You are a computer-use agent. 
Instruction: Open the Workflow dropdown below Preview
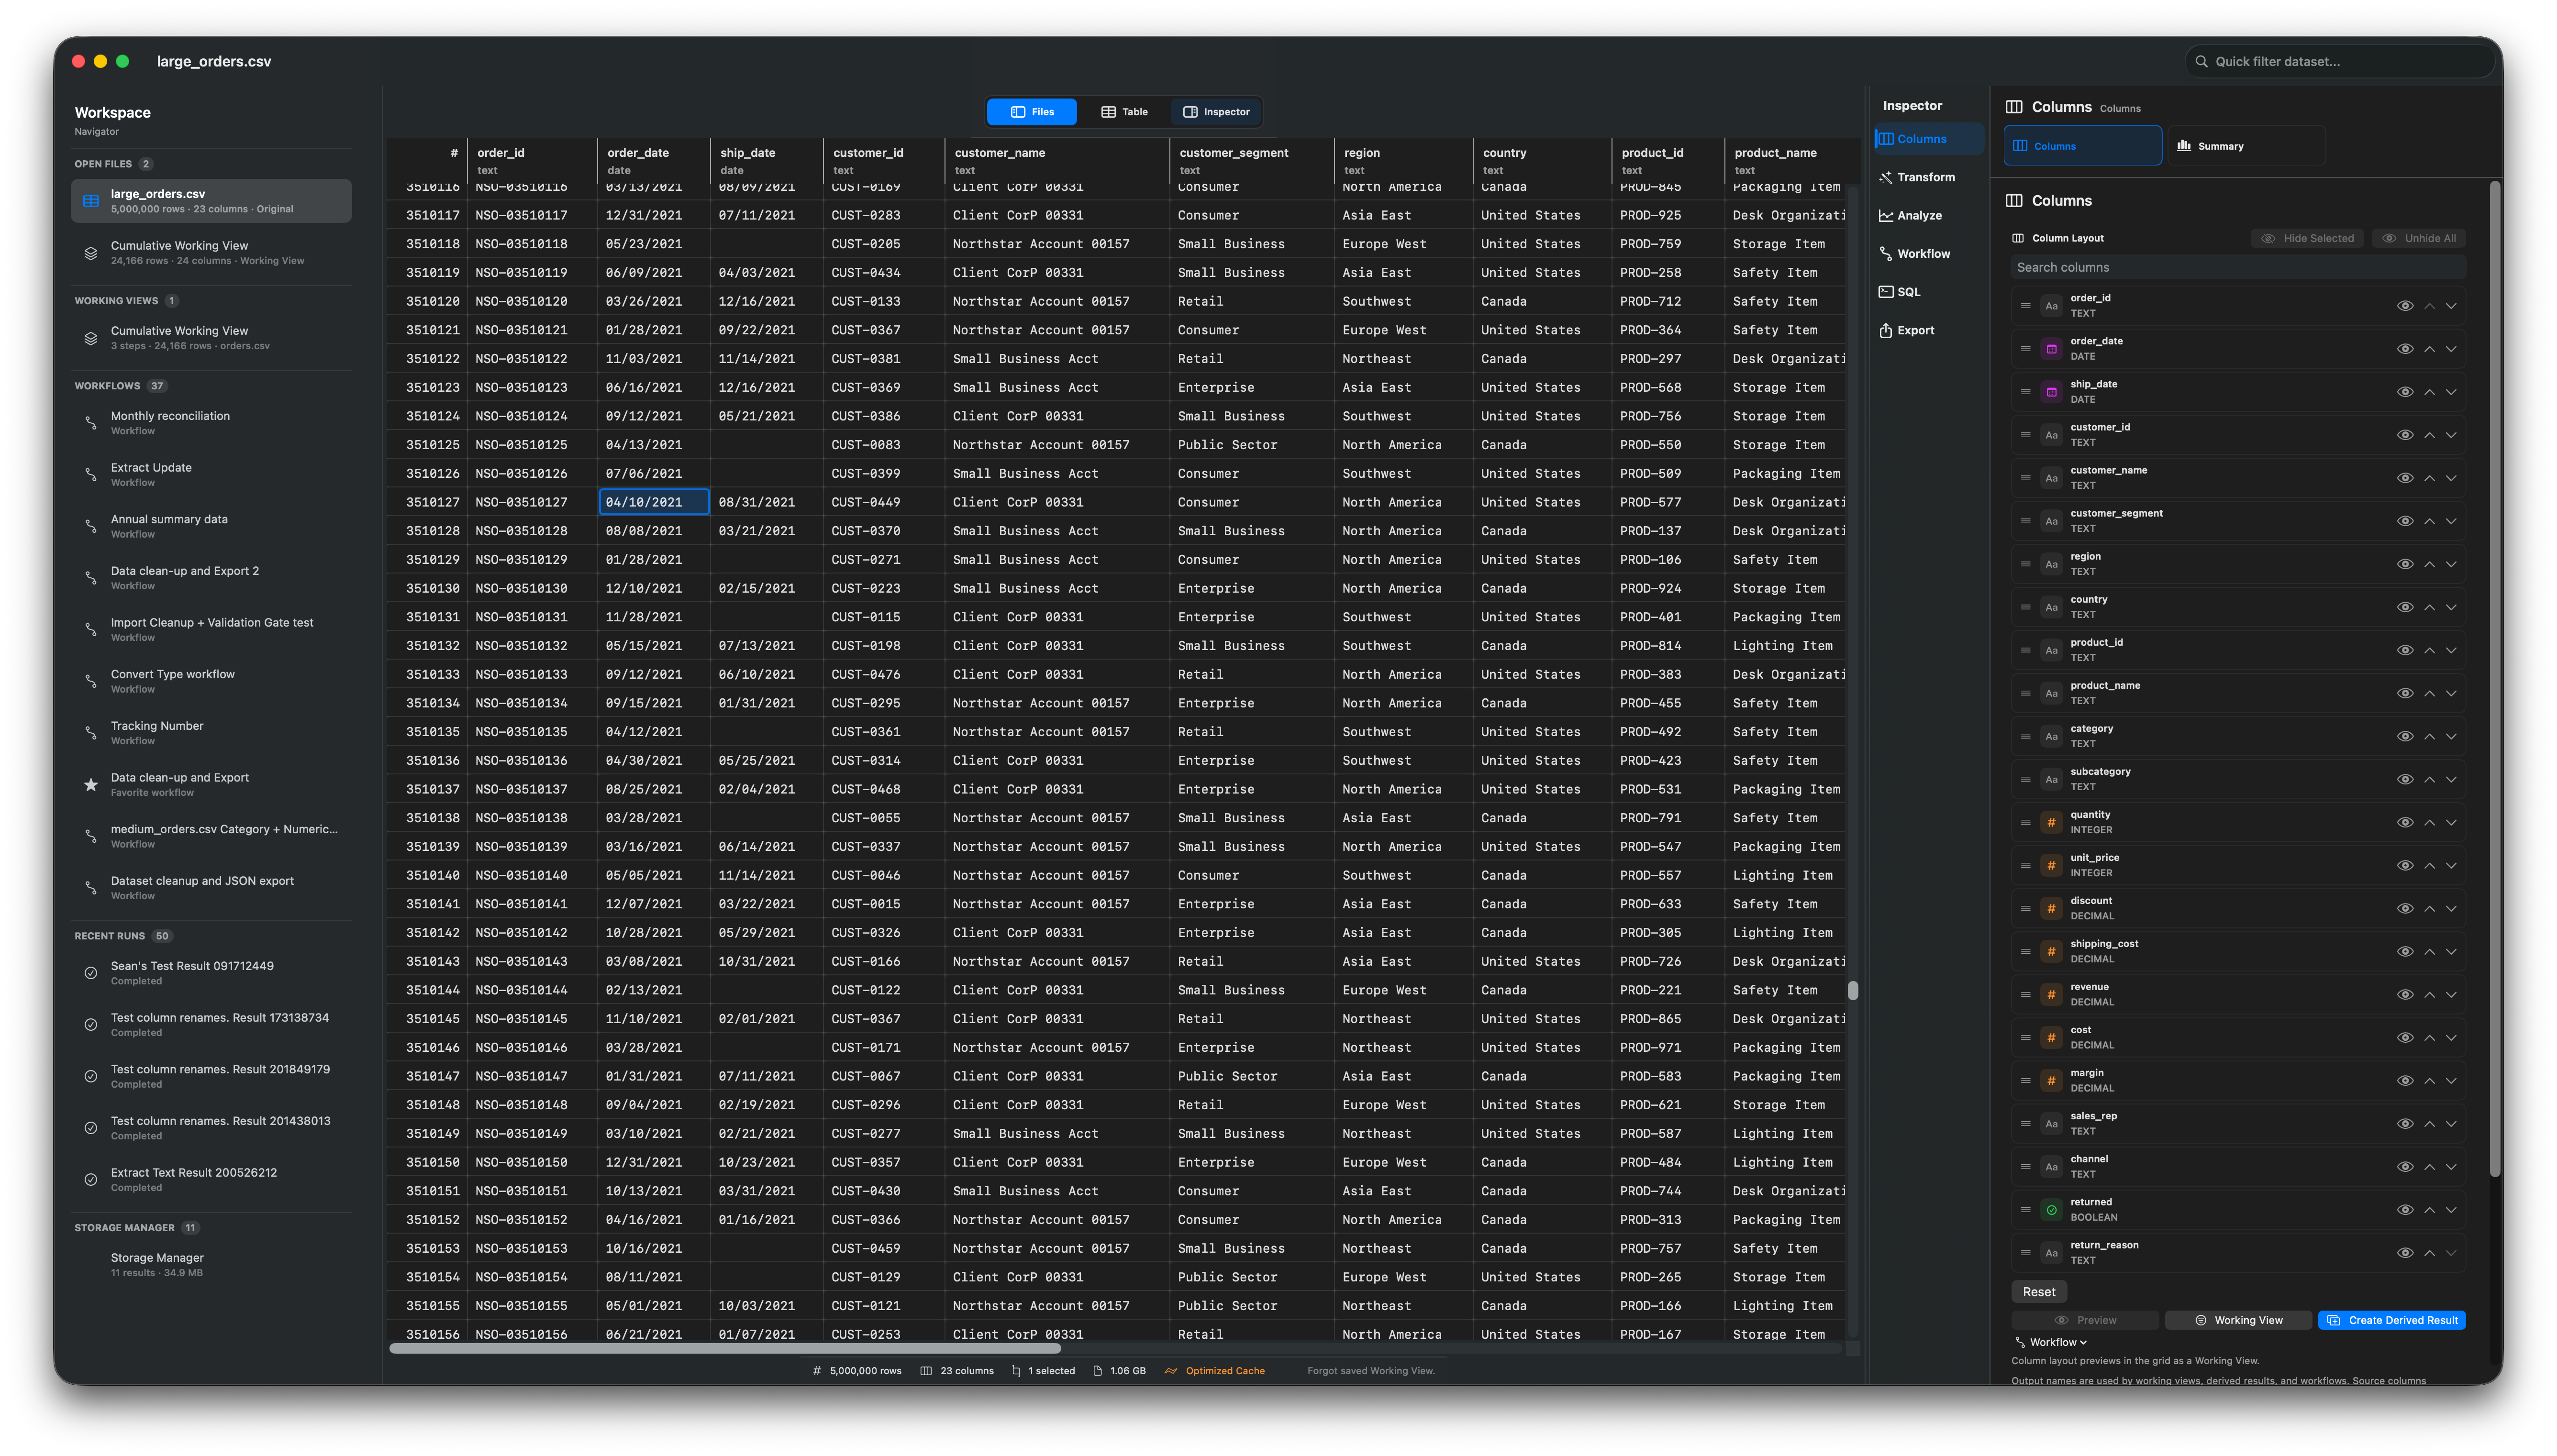coord(2051,1342)
